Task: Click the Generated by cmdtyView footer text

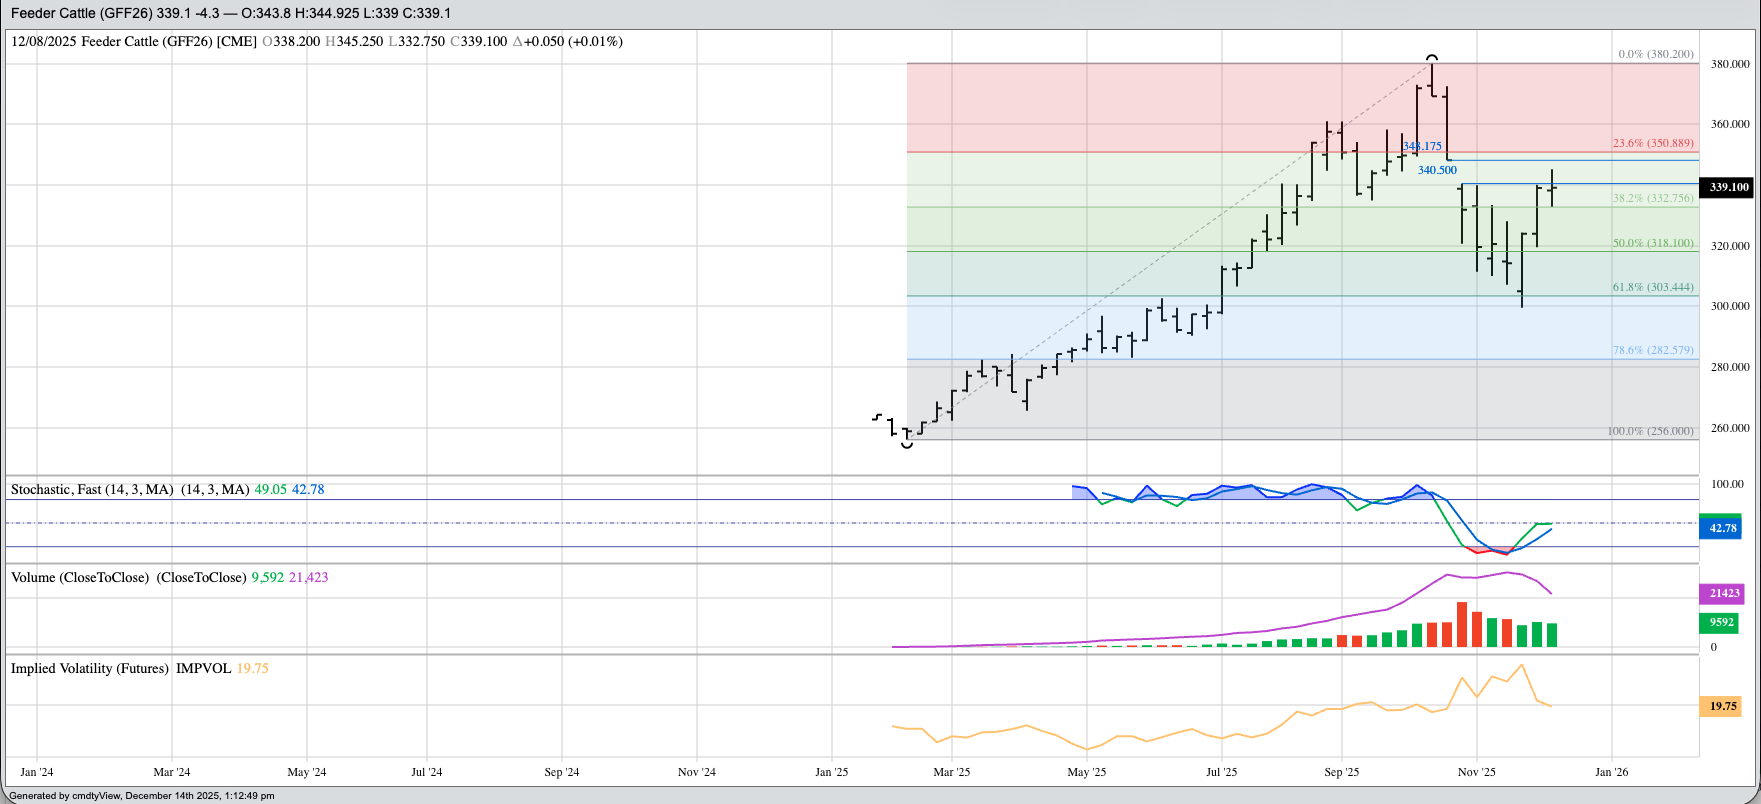Action: 141,796
